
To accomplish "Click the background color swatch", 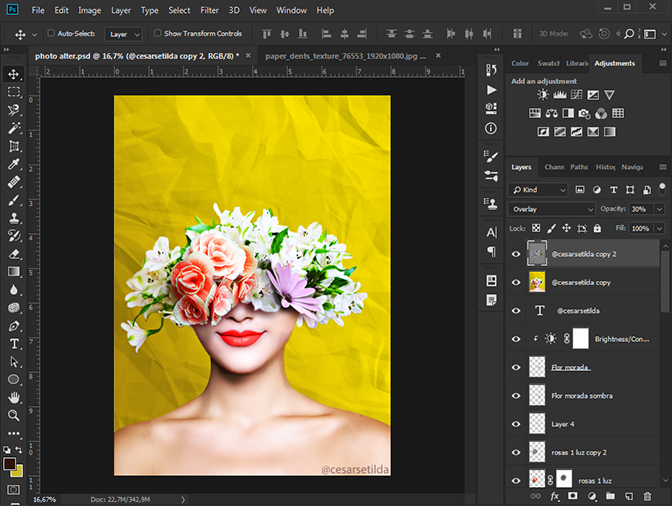I will click(18, 472).
